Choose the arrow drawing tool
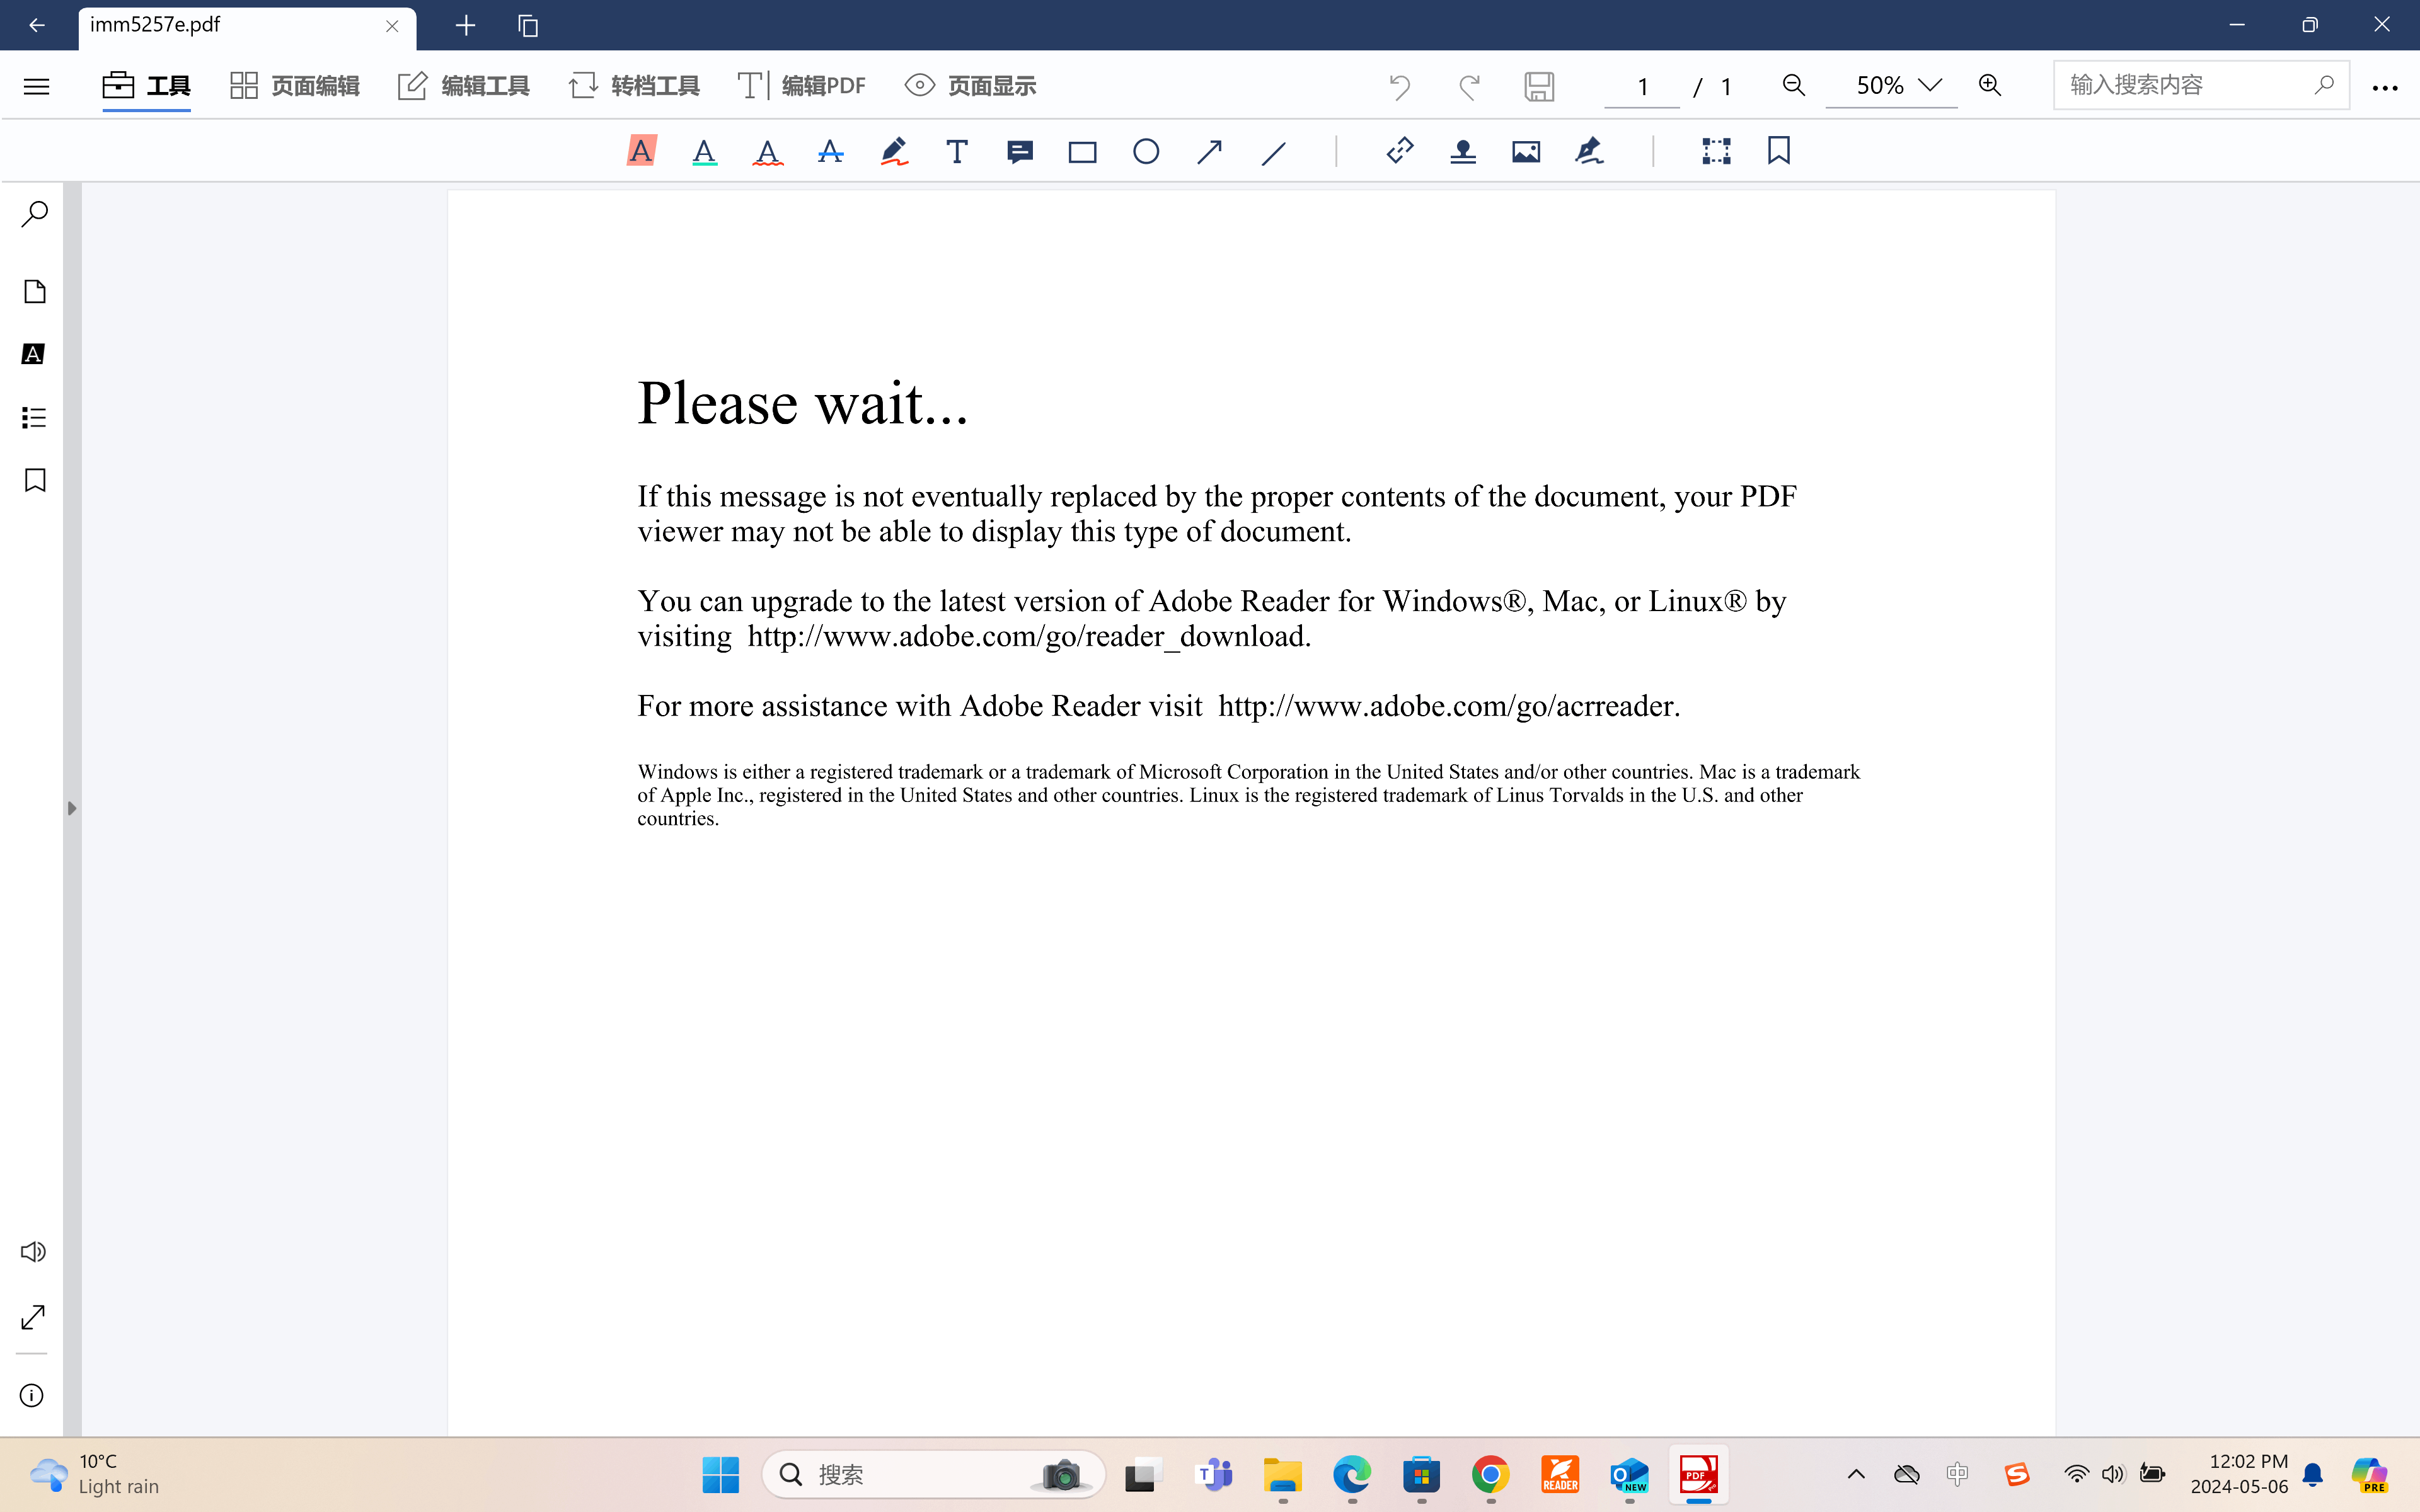2420x1512 pixels. 1209,152
